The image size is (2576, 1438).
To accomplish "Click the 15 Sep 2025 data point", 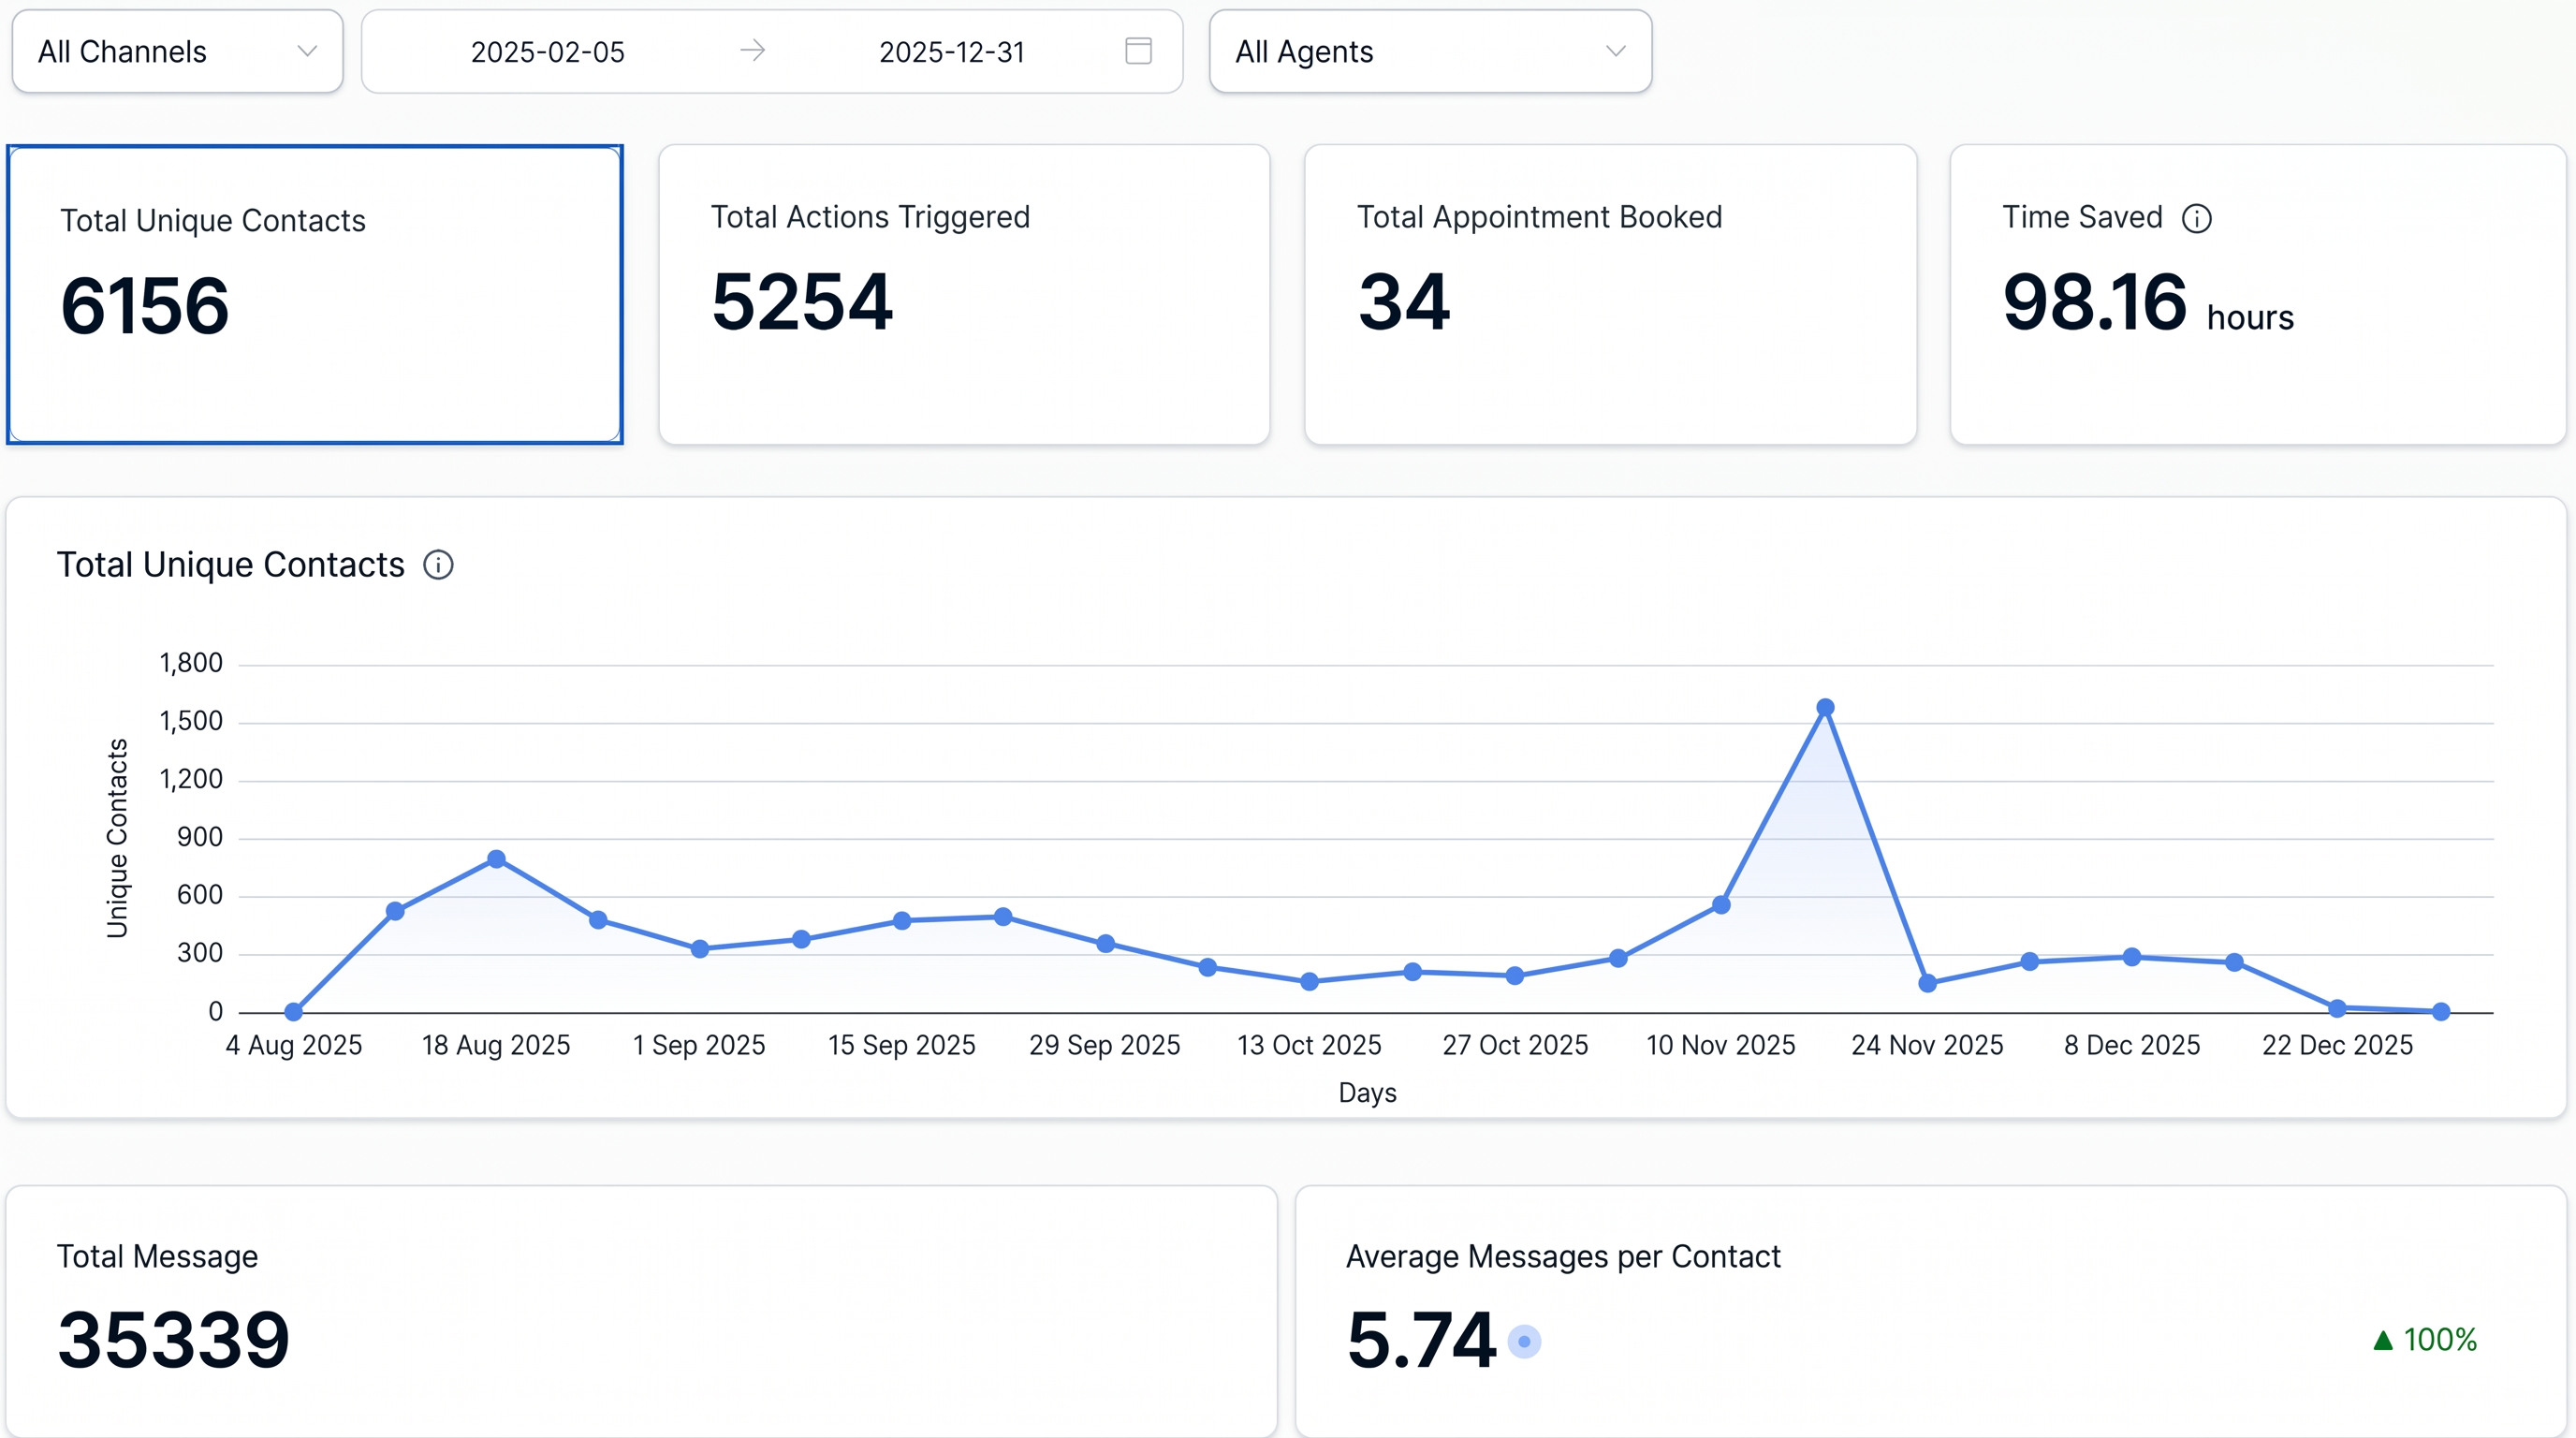I will pos(902,921).
